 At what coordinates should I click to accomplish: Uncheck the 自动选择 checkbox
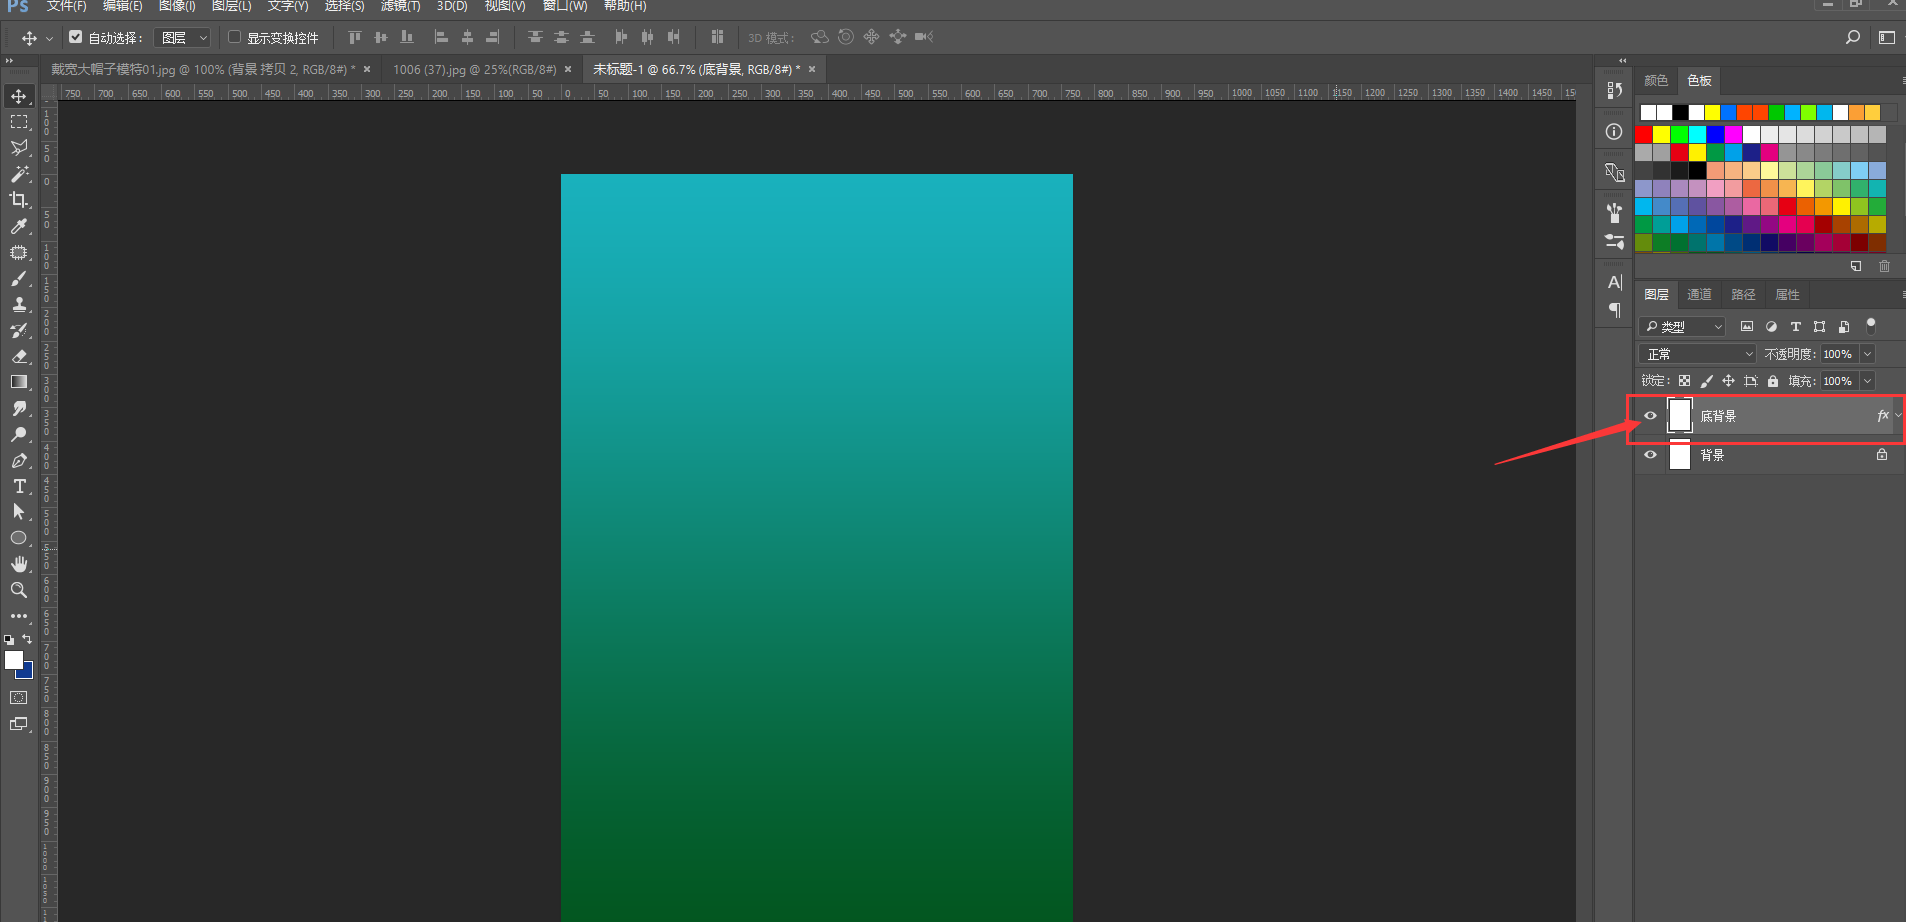point(75,37)
